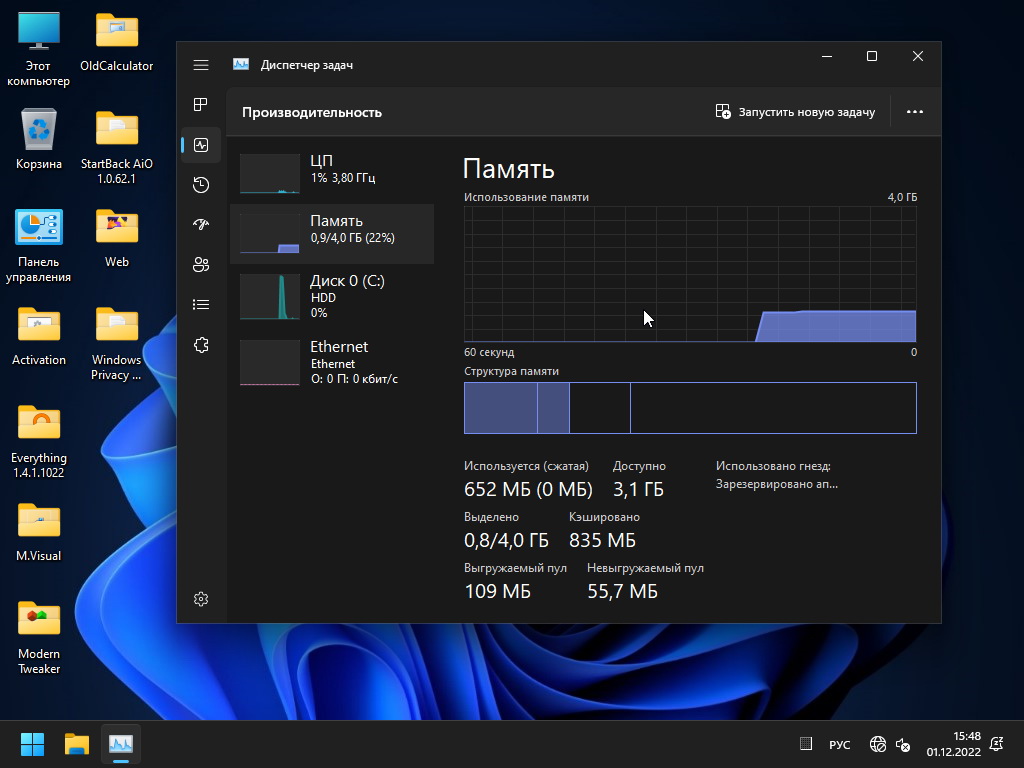Open Task Manager settings gear

[201, 599]
